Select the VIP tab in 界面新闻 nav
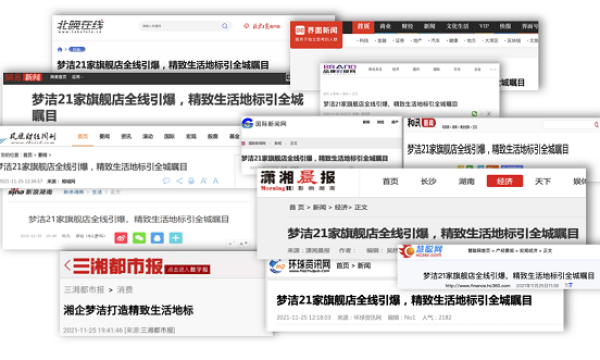Screen dimensions: 600x360 click(484, 26)
